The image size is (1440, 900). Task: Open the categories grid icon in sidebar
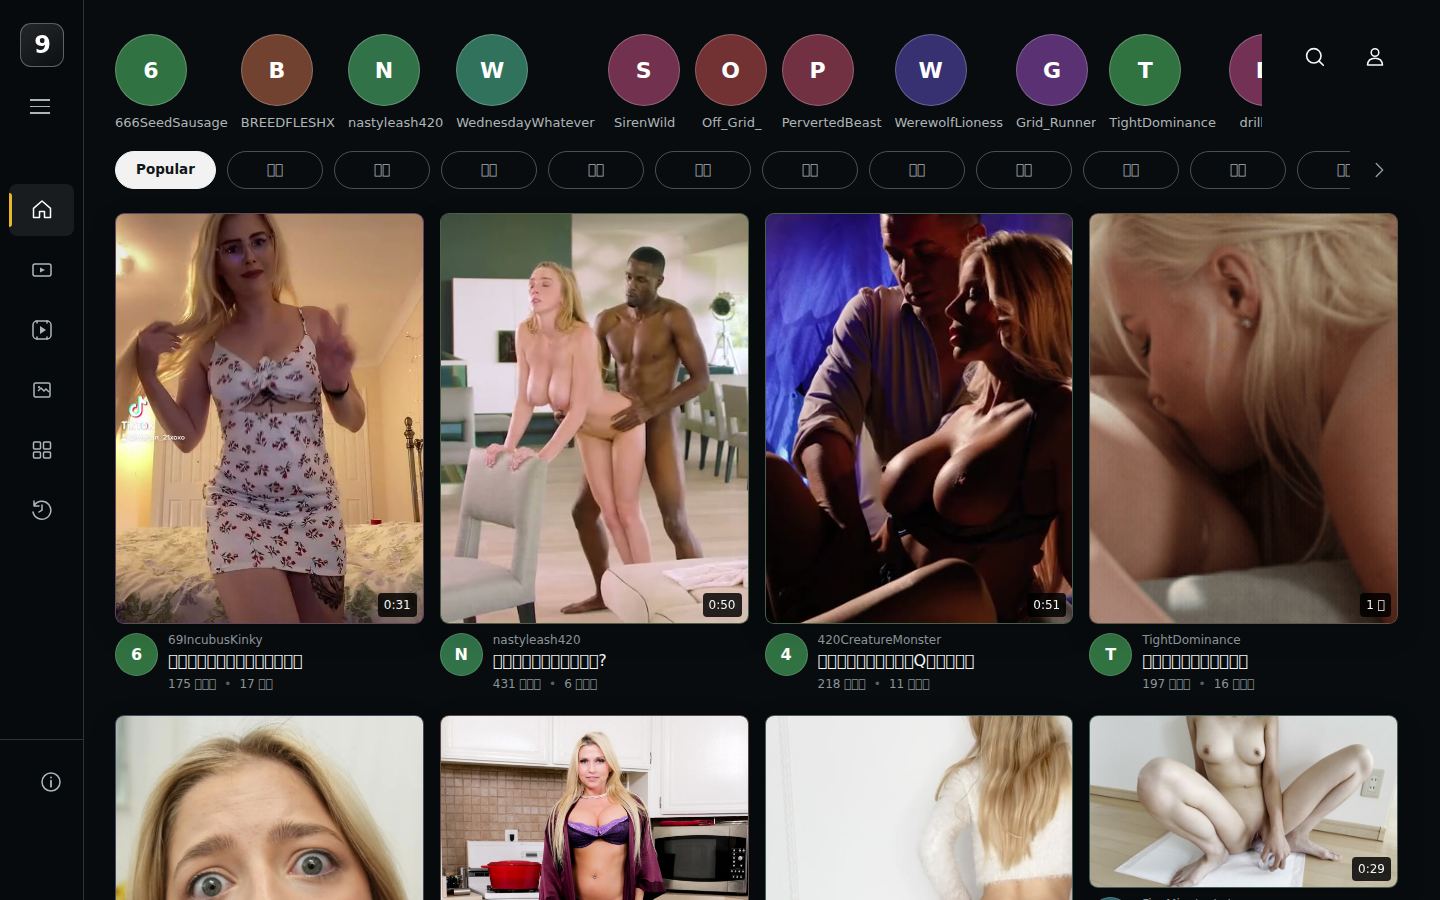coord(42,450)
